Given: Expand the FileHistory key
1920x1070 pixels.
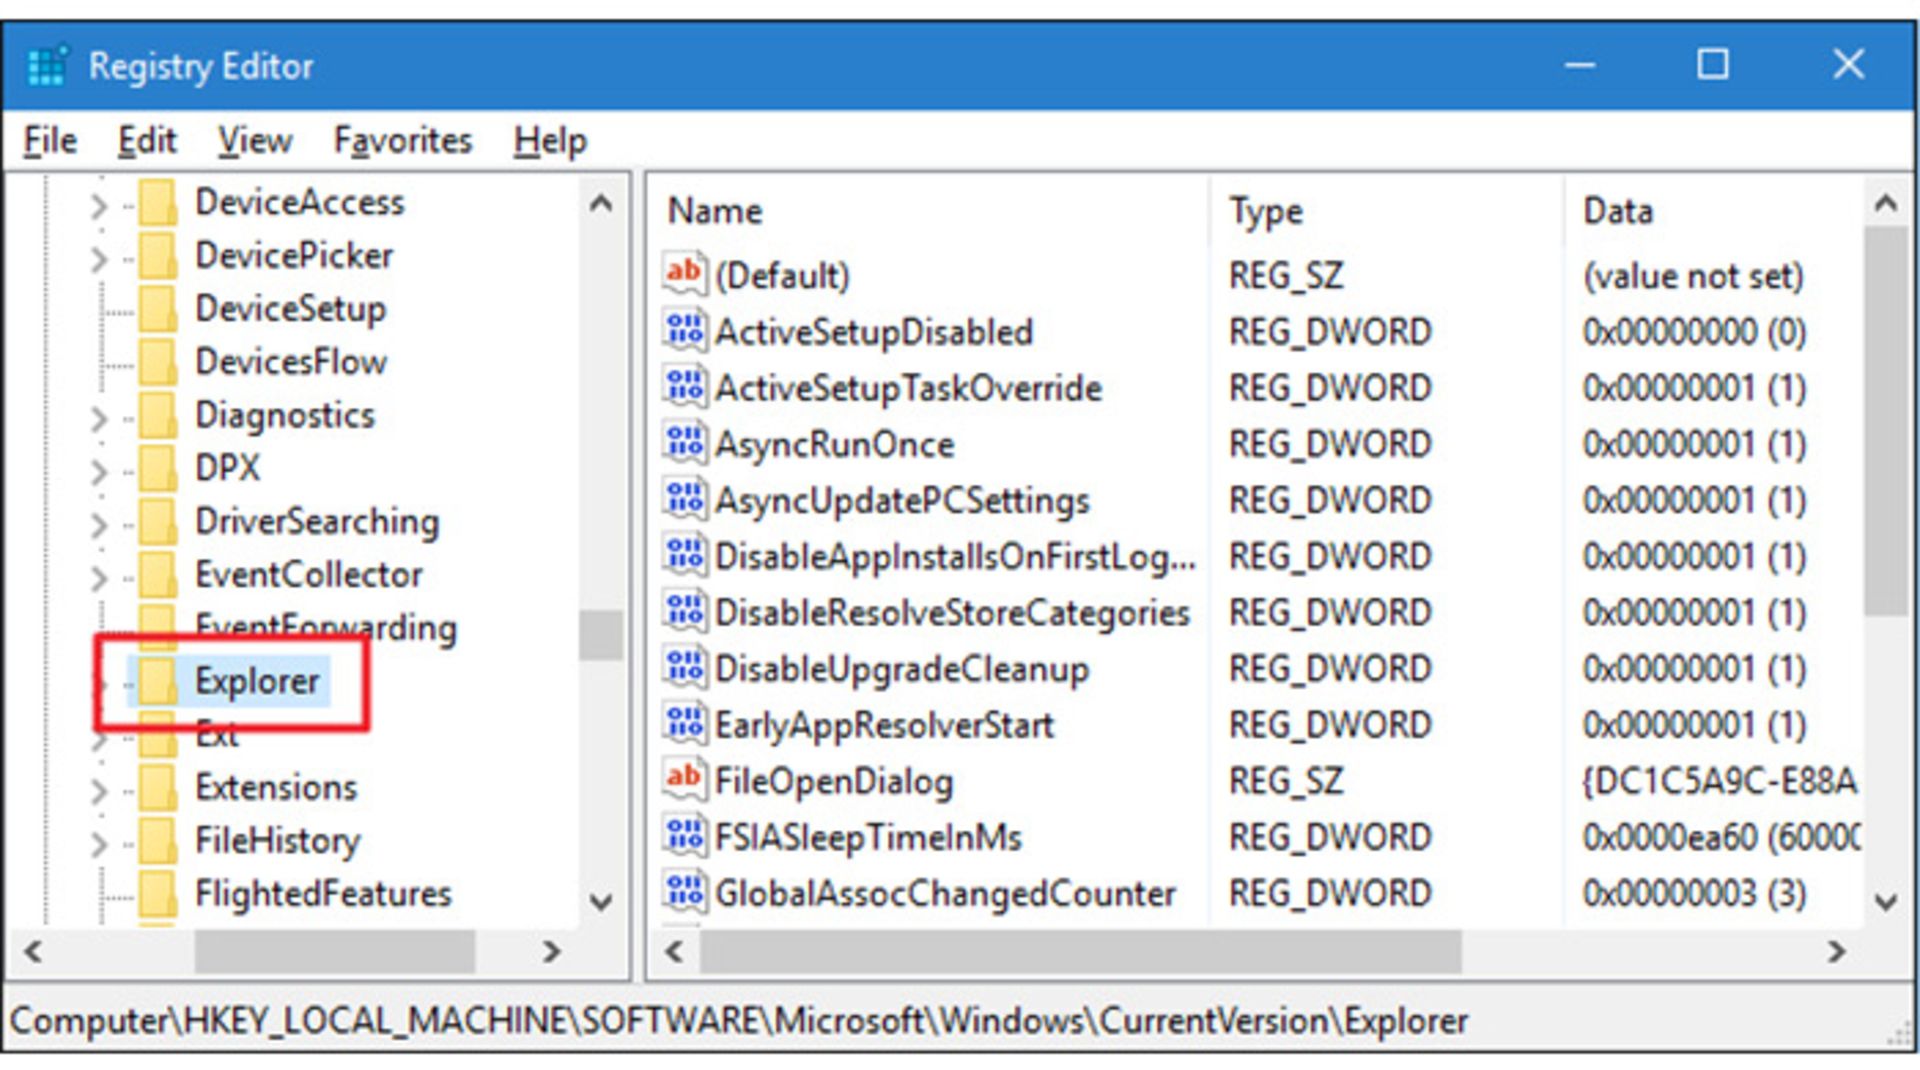Looking at the screenshot, I should [x=98, y=844].
